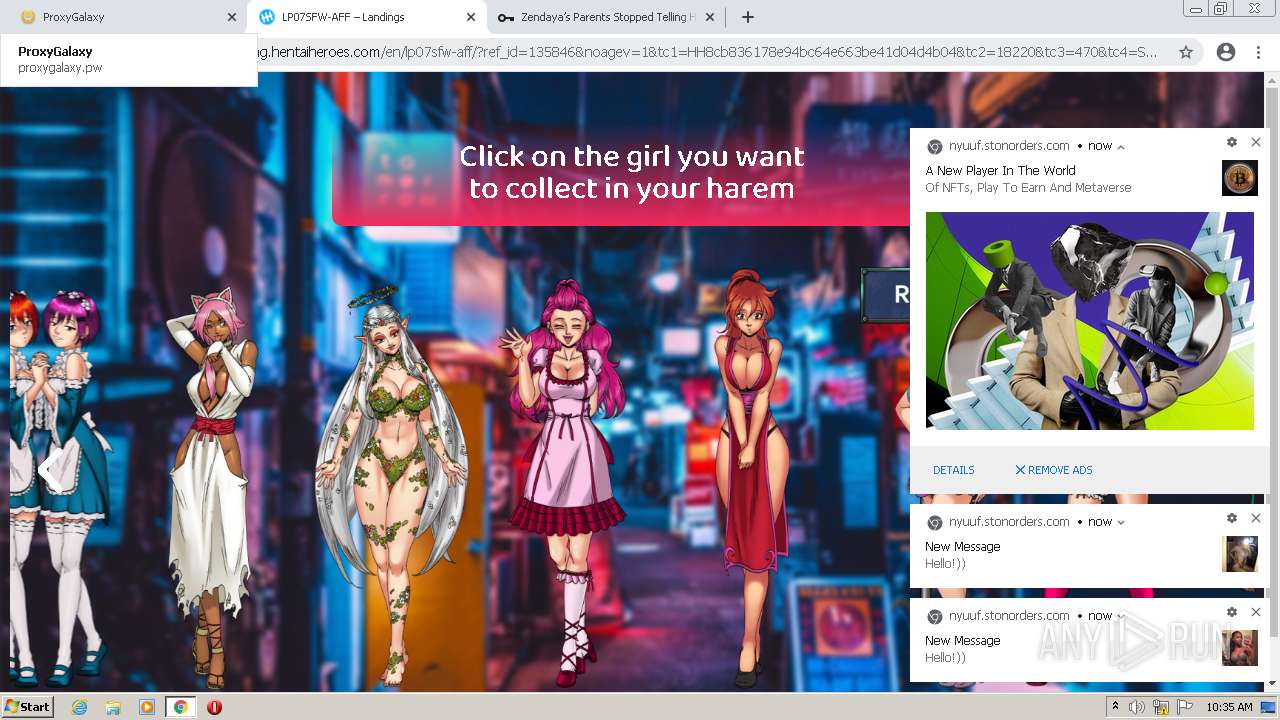
Task: Select the silver-haired elf character
Action: [x=391, y=487]
